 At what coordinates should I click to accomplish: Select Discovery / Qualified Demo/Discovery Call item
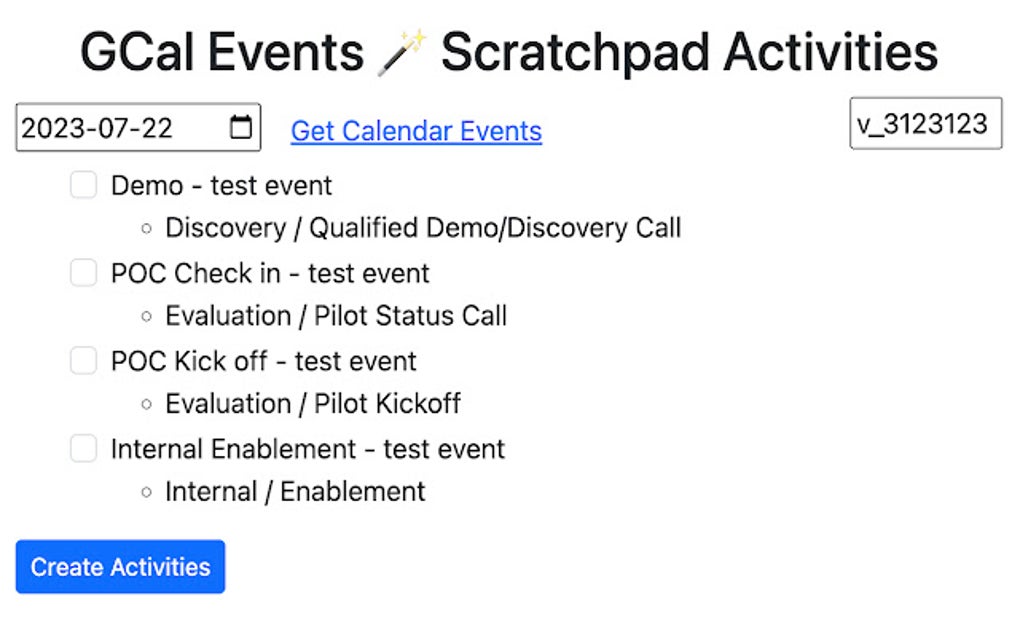[x=423, y=228]
